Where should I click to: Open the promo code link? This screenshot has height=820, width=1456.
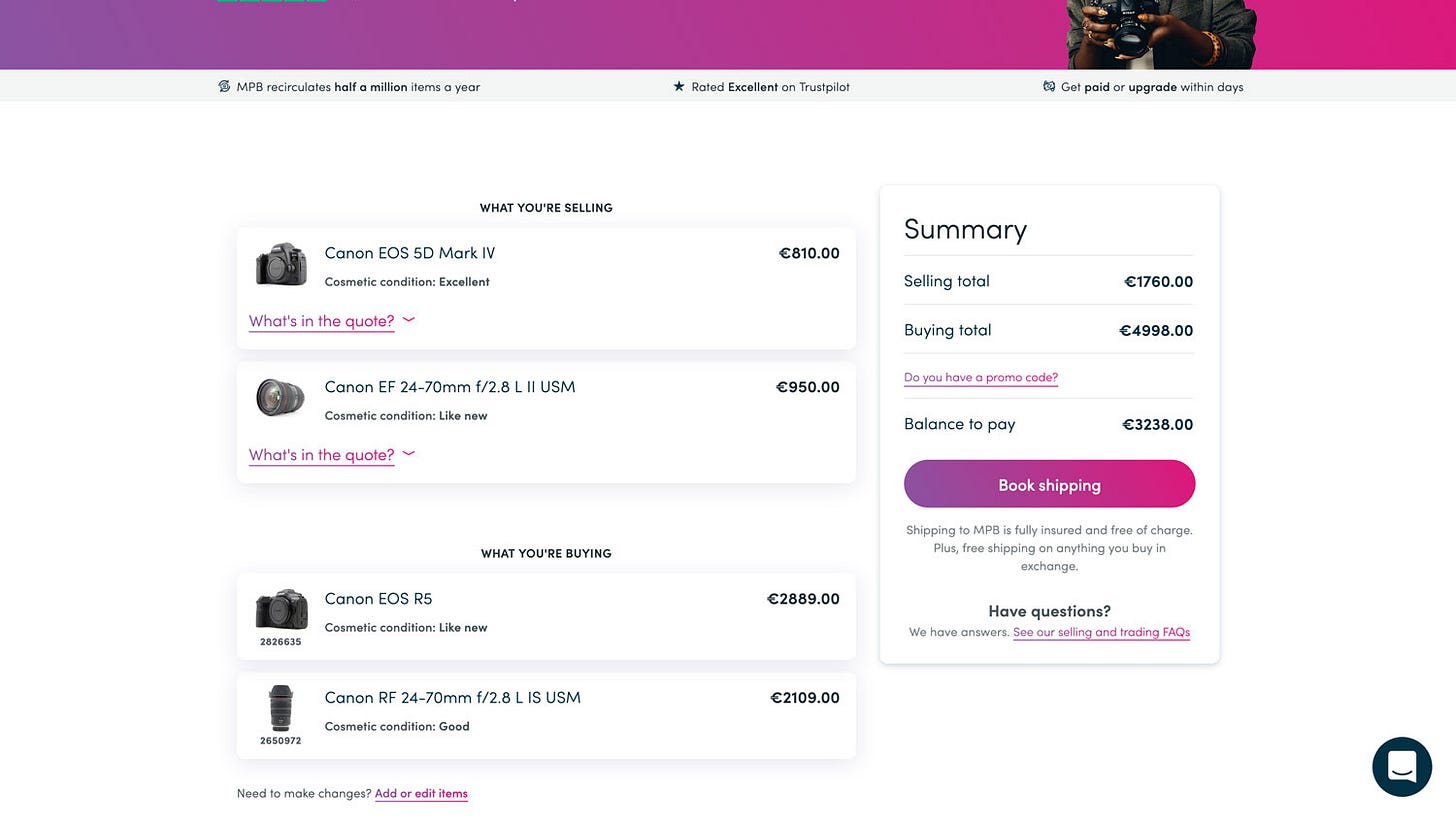981,378
